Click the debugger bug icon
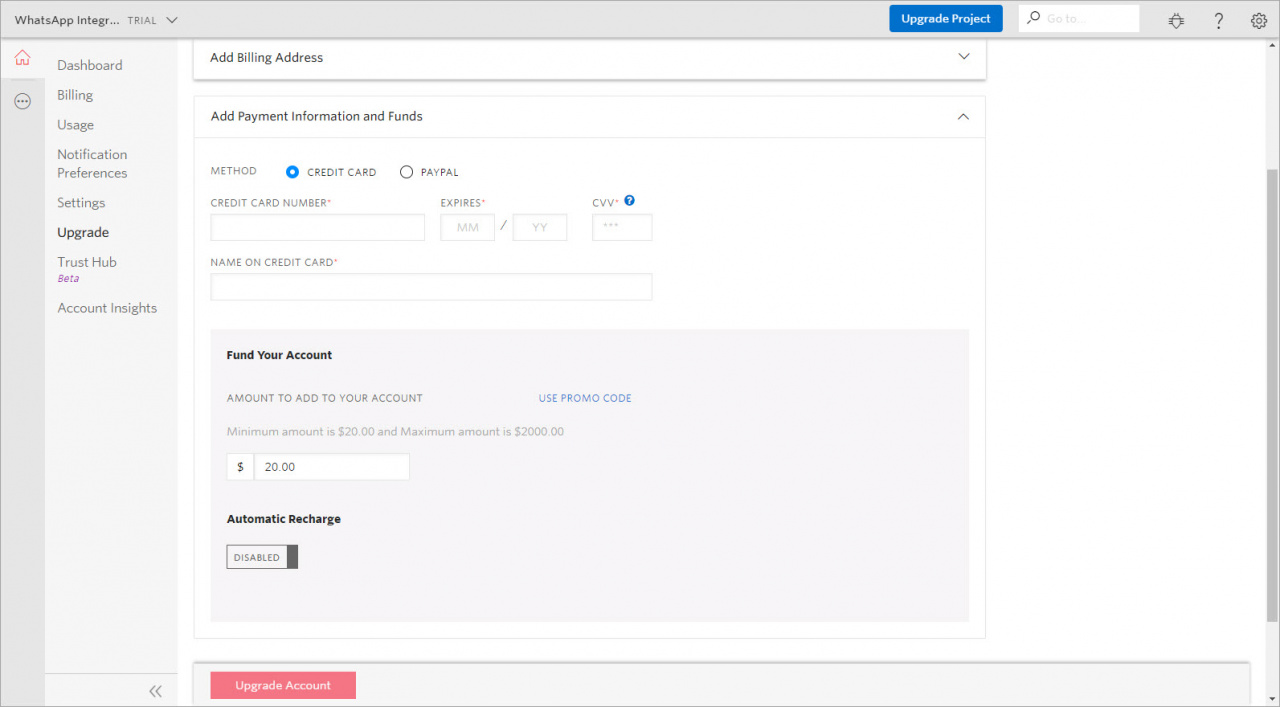 click(x=1176, y=20)
